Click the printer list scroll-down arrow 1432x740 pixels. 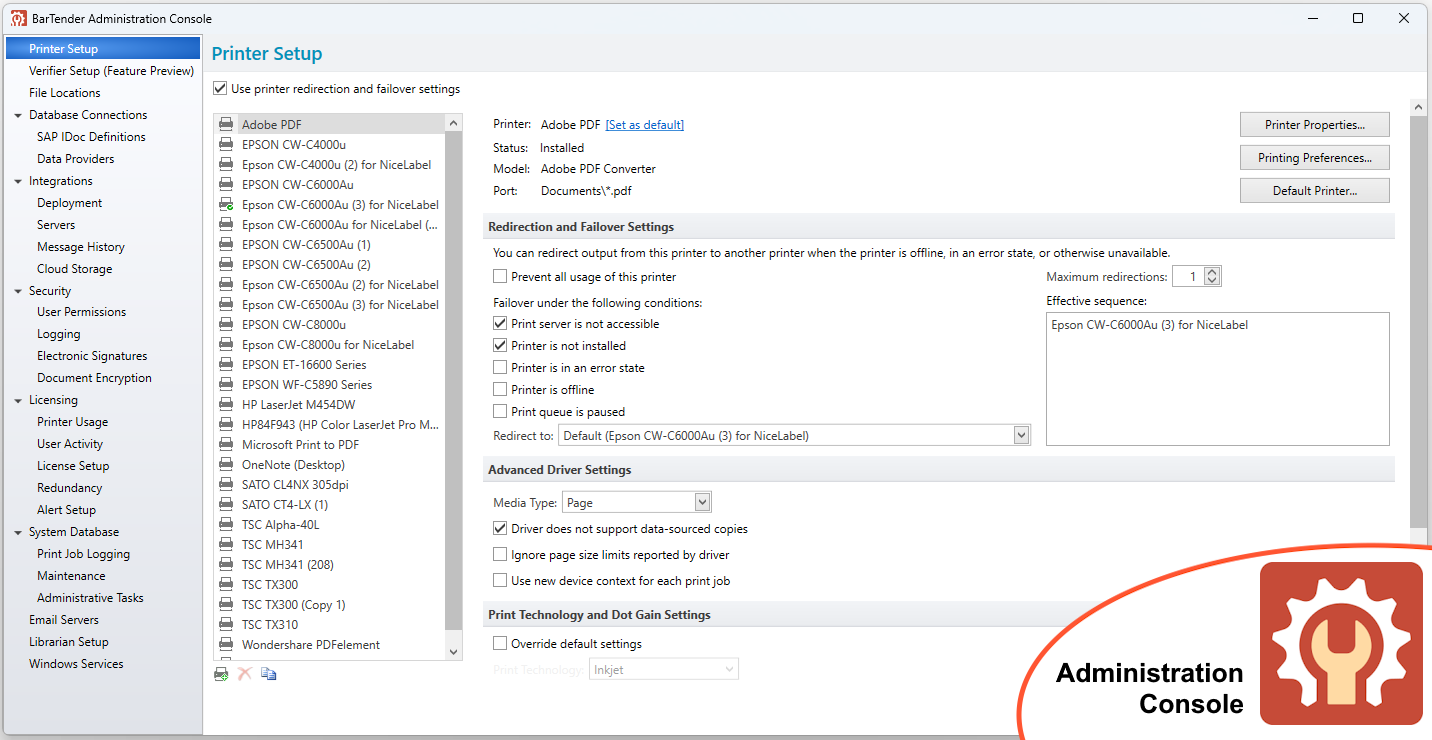click(x=453, y=651)
